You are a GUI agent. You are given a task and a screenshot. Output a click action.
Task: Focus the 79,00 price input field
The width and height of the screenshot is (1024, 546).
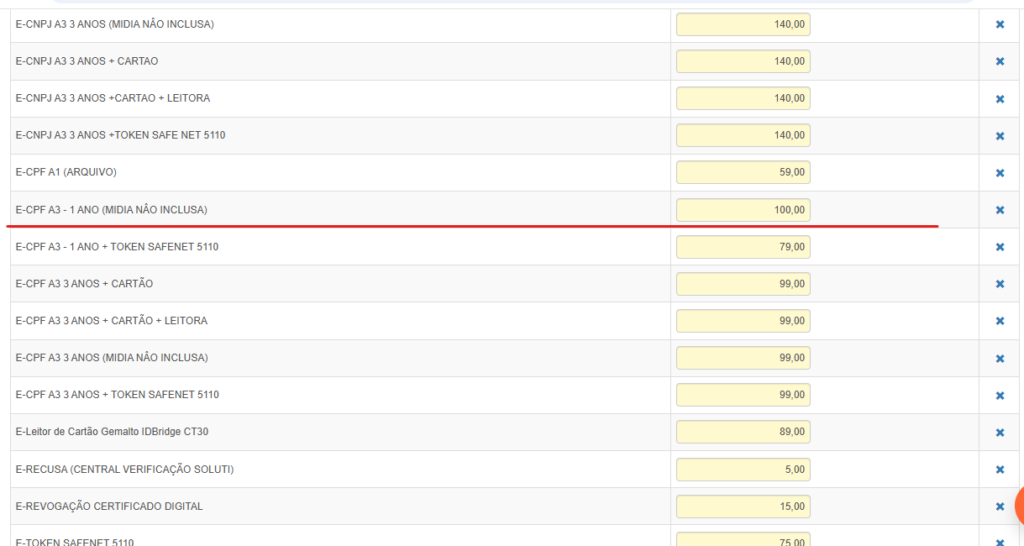click(x=742, y=246)
